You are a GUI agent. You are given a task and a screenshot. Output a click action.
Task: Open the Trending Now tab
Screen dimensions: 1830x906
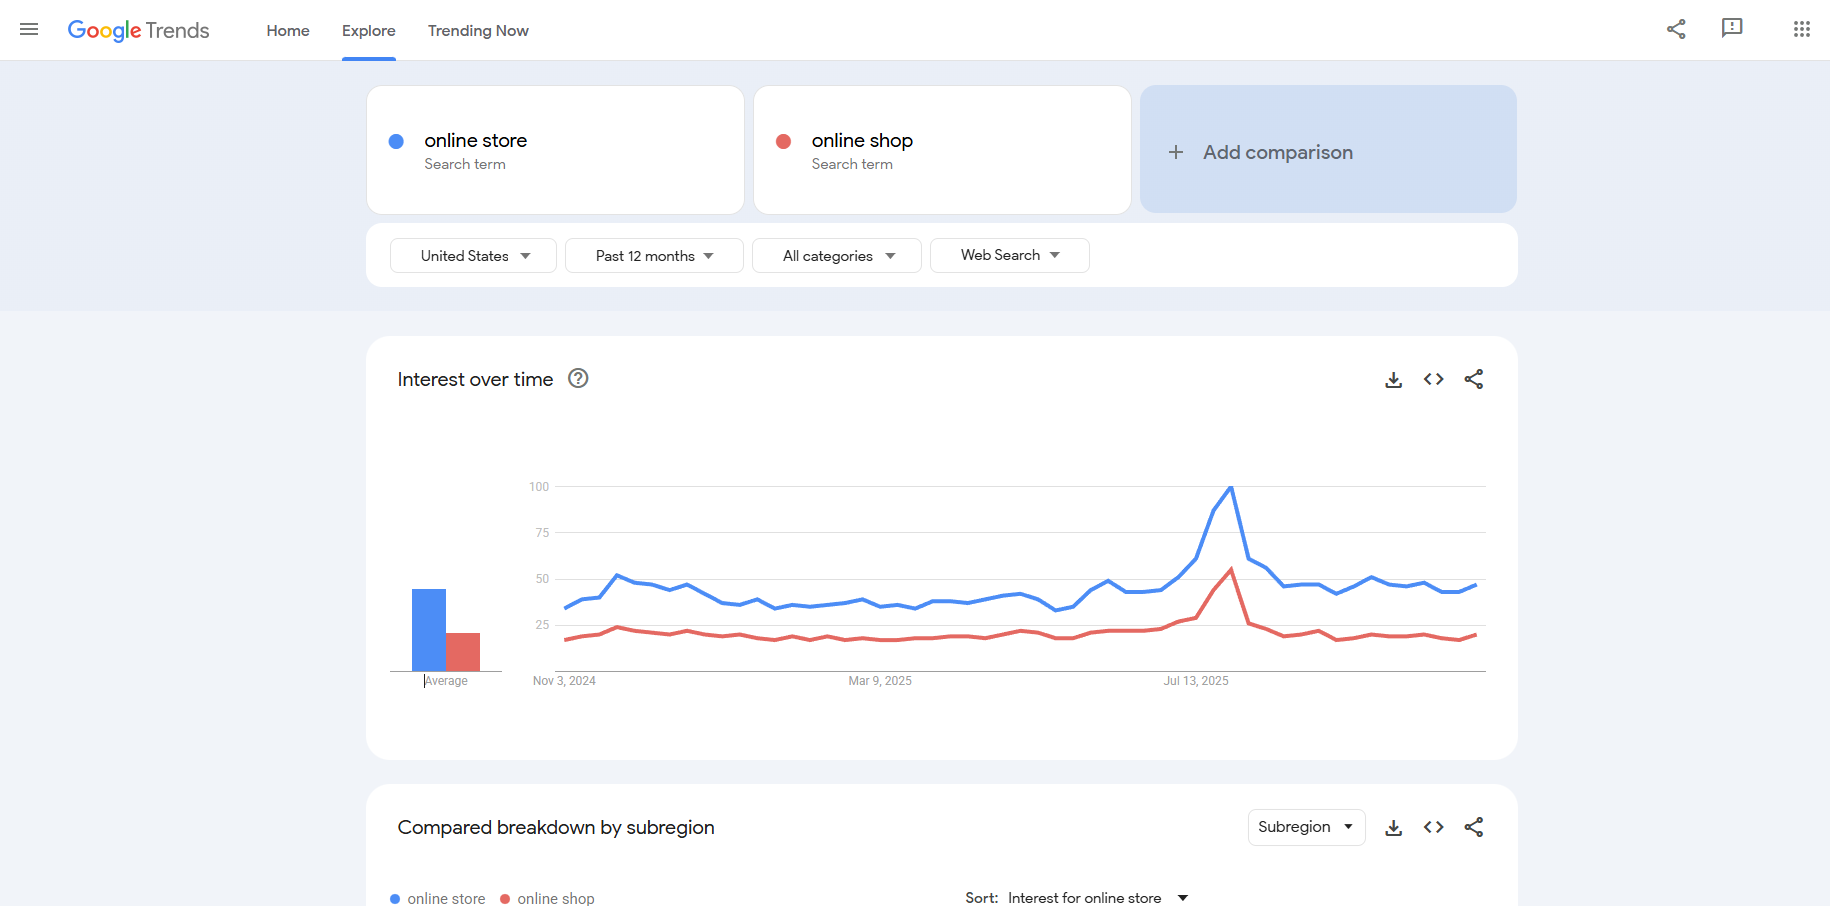pyautogui.click(x=478, y=31)
